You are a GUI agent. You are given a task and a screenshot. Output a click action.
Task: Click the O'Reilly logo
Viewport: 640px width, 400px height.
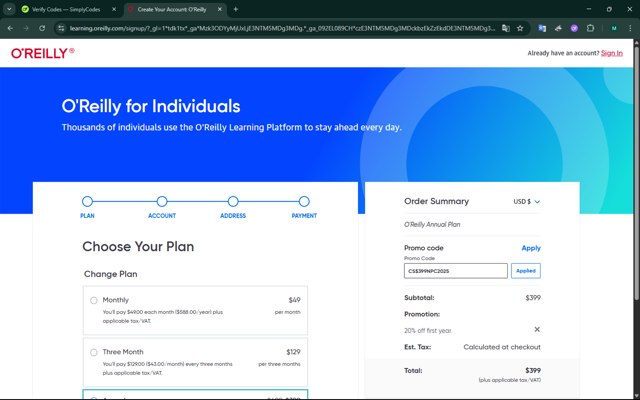pyautogui.click(x=43, y=53)
